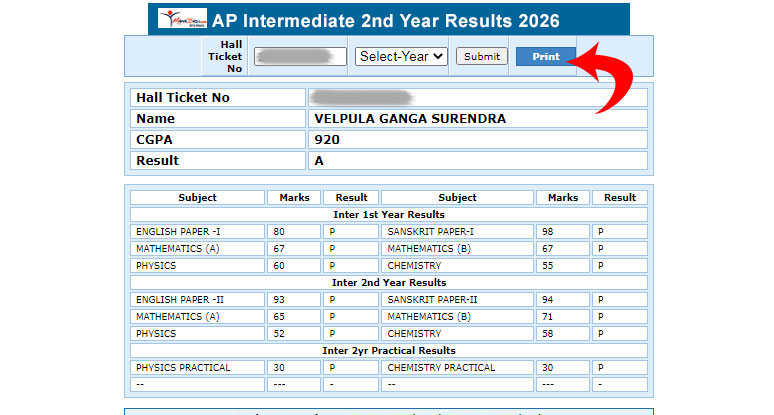Focus the Hall Ticket No input field
The width and height of the screenshot is (774, 415).
(x=300, y=57)
